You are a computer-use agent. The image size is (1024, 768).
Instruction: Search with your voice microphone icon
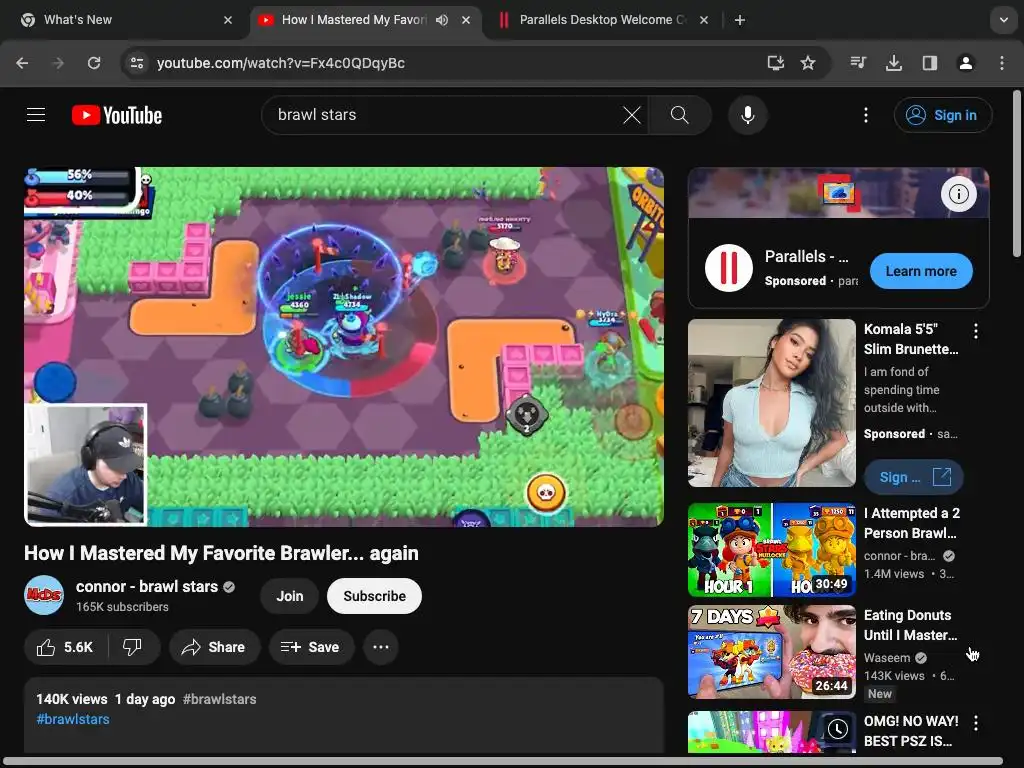(x=748, y=115)
